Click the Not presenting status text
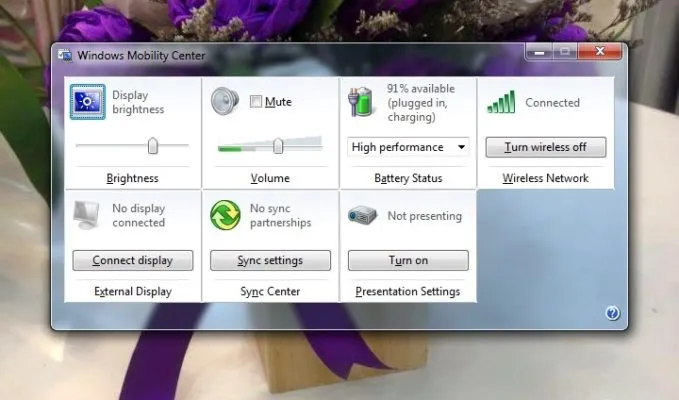This screenshot has height=400, width=679. click(x=424, y=216)
